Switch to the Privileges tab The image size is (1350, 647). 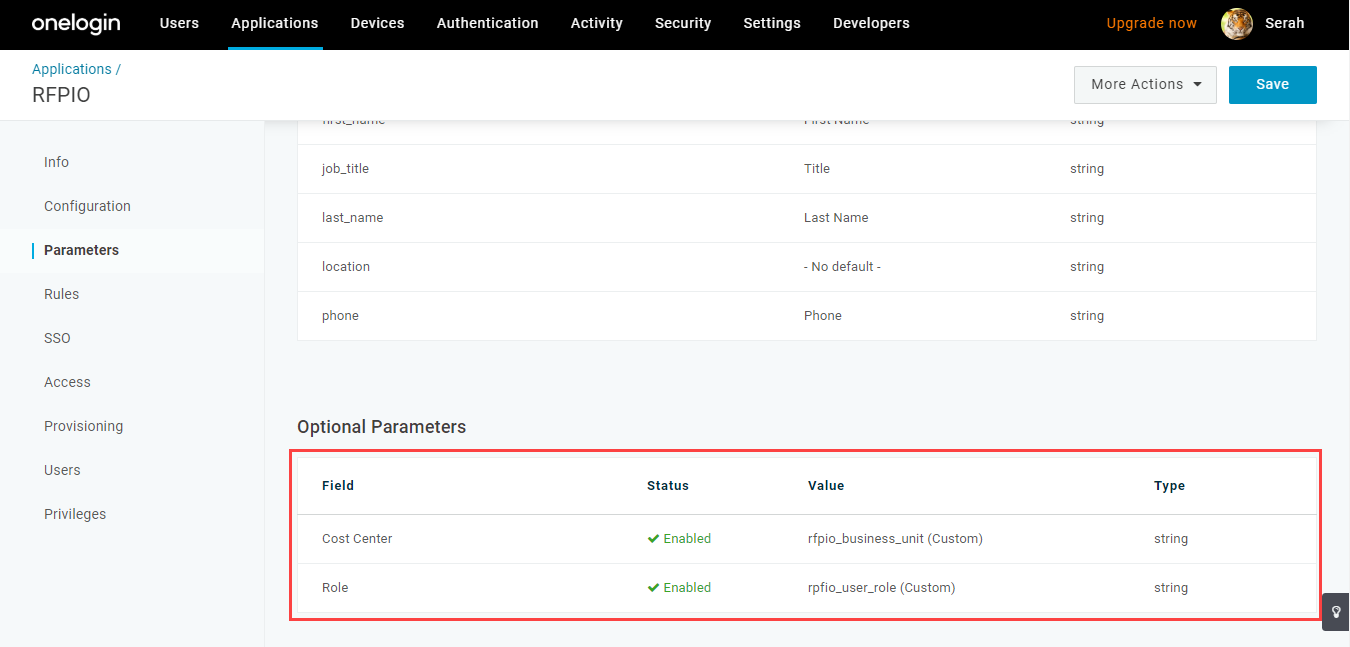coord(75,514)
